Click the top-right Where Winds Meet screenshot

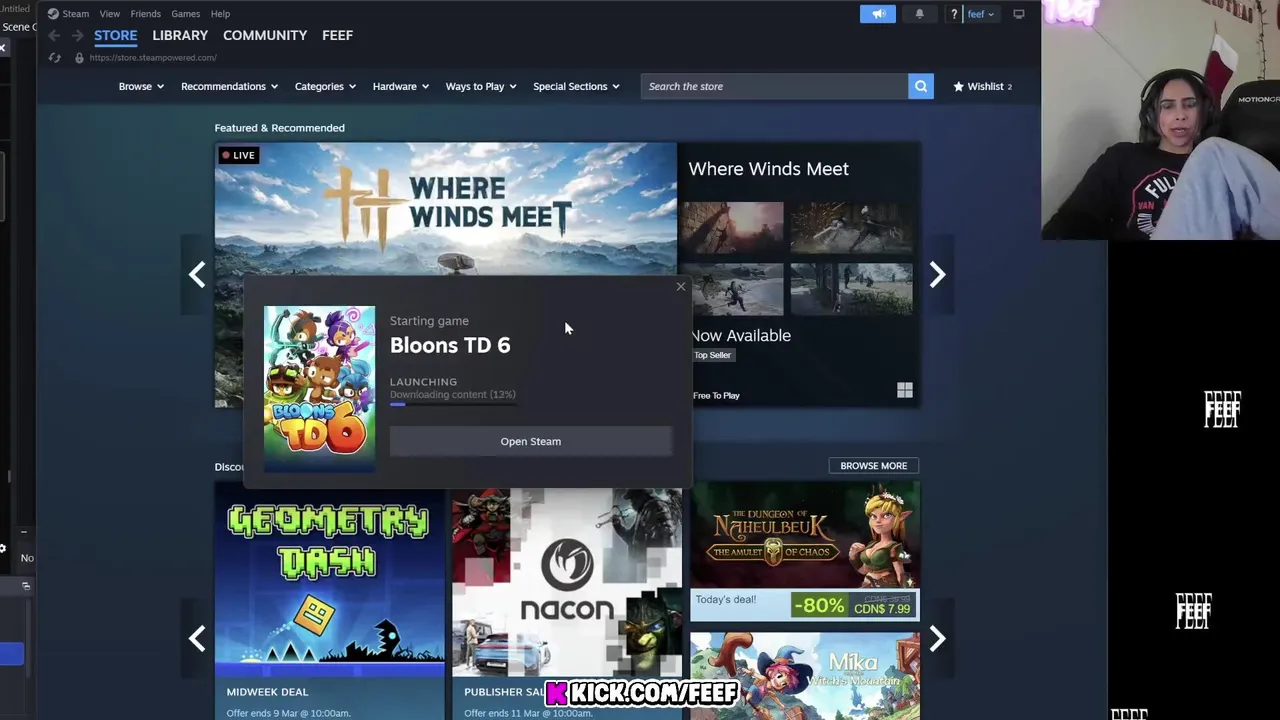point(851,228)
